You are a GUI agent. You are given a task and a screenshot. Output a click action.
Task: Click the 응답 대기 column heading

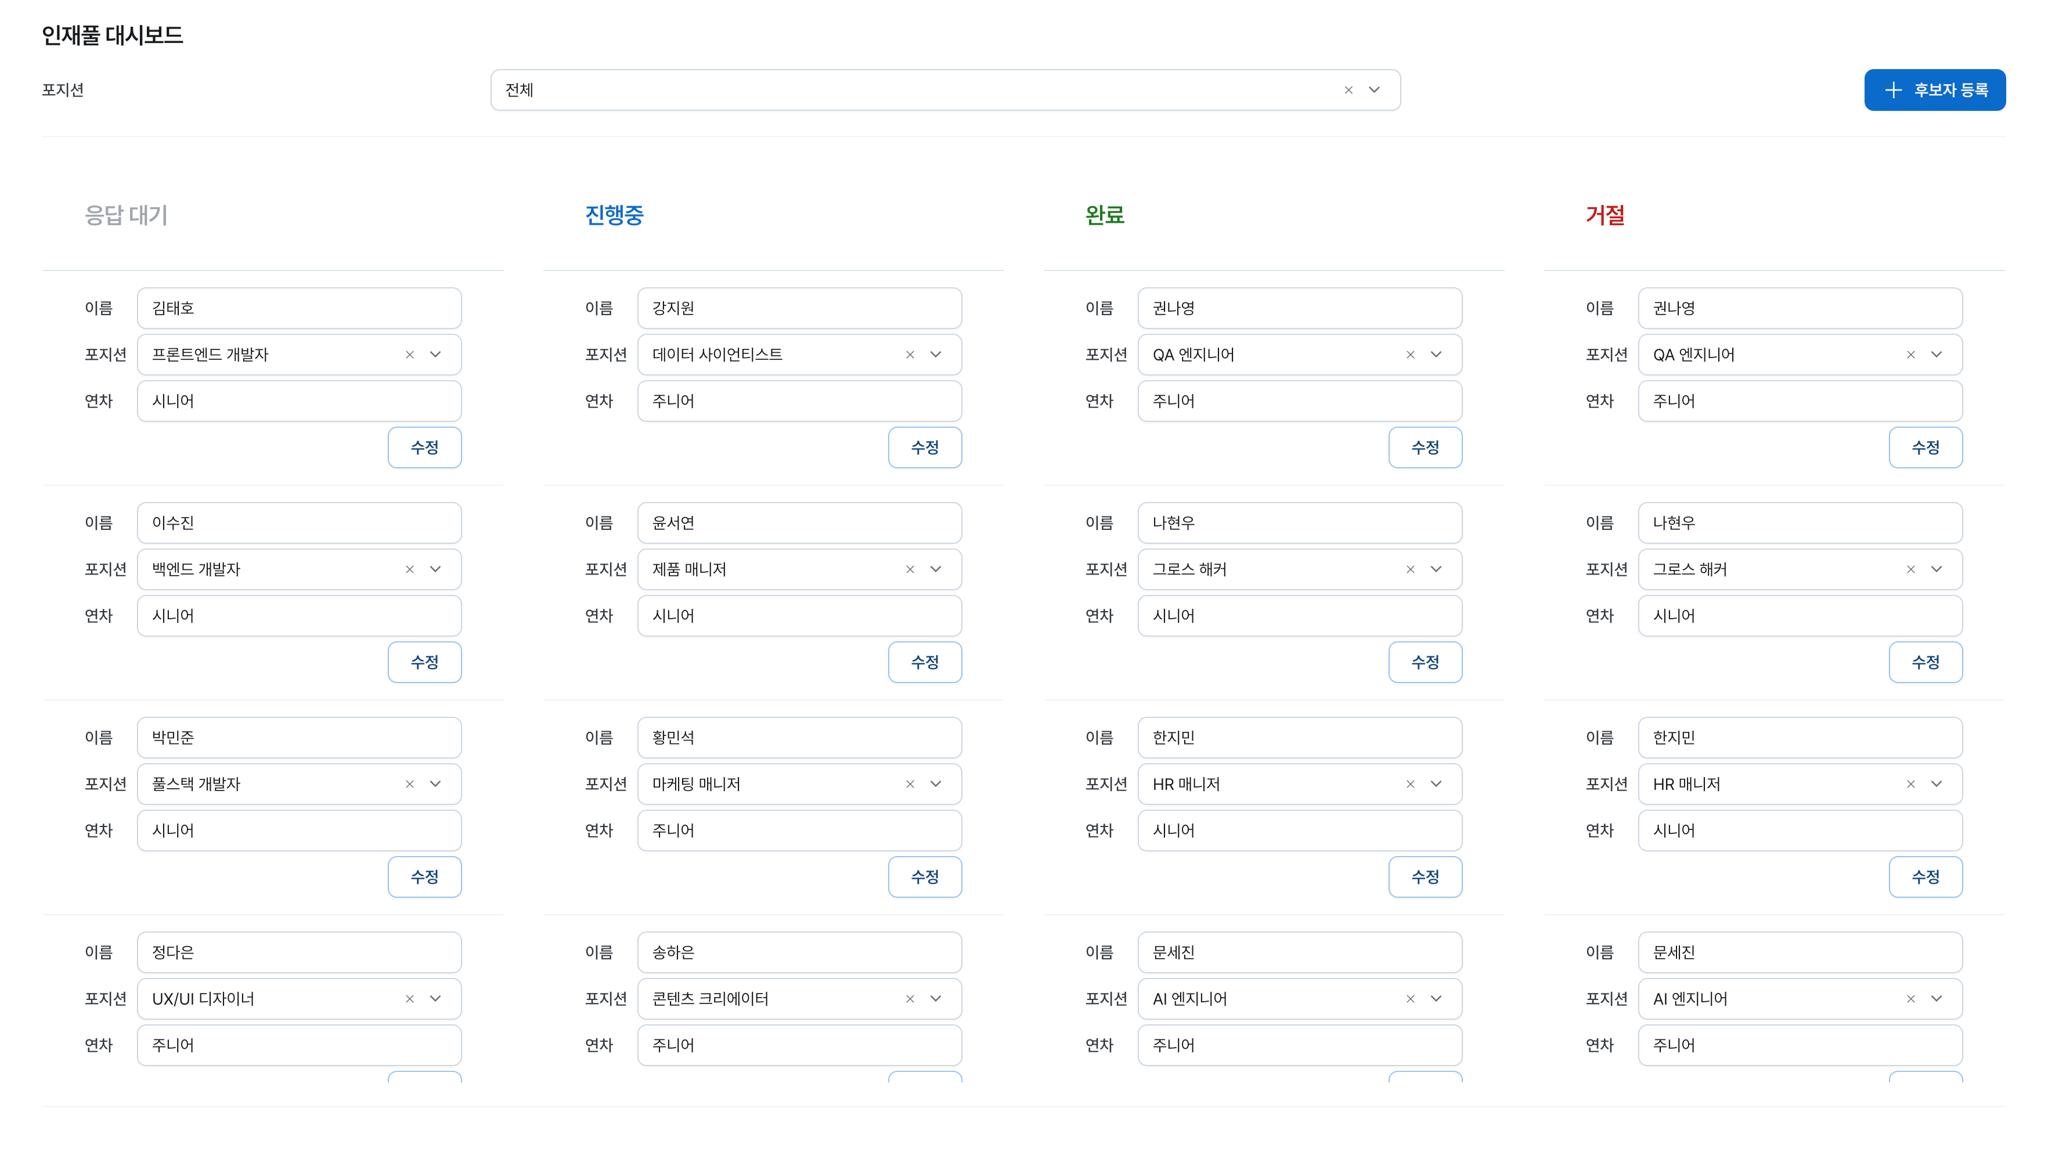pyautogui.click(x=126, y=215)
